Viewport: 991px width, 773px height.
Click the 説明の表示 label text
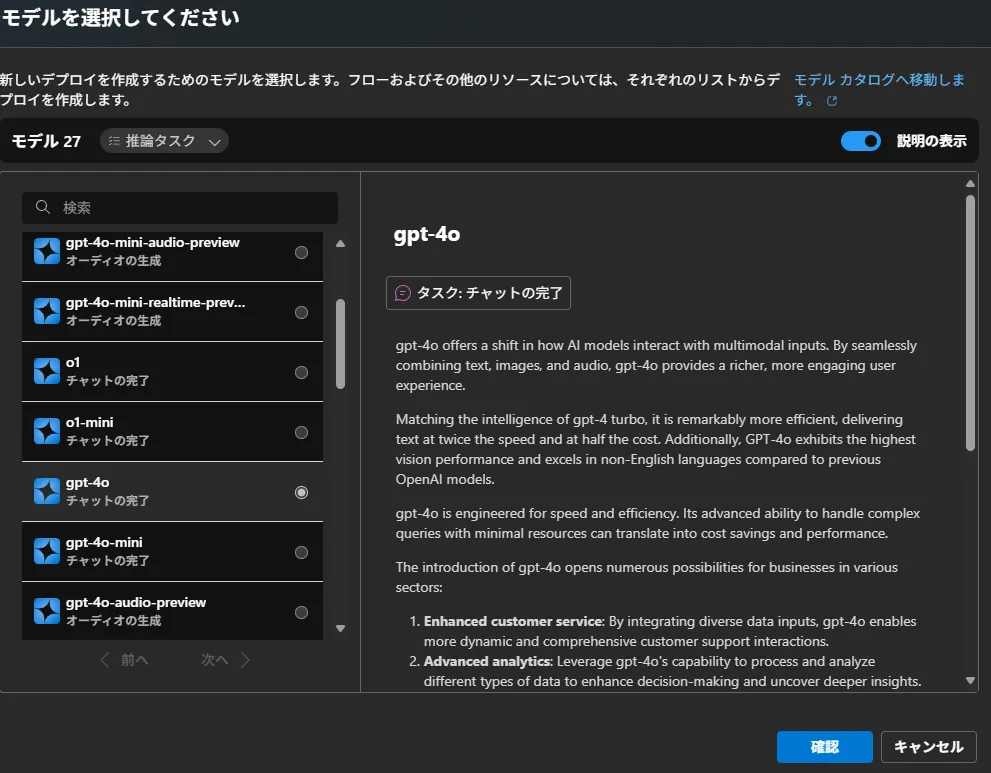[x=932, y=141]
